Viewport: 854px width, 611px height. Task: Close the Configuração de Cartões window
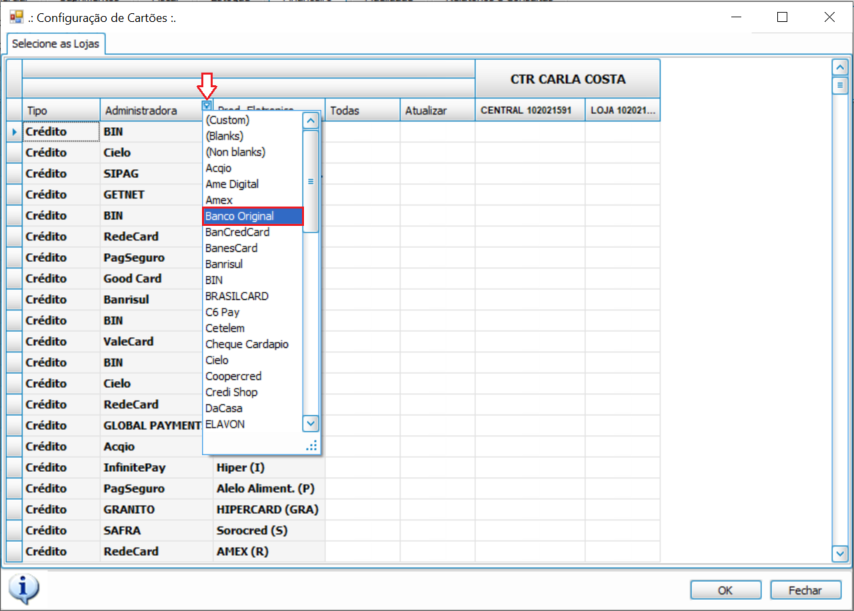click(829, 17)
